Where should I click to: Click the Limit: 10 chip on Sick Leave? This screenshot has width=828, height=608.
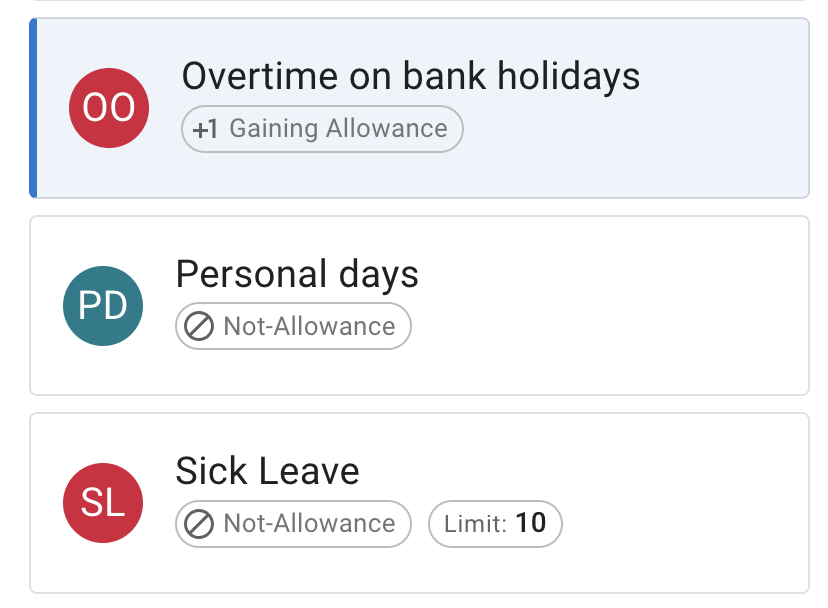click(x=495, y=523)
